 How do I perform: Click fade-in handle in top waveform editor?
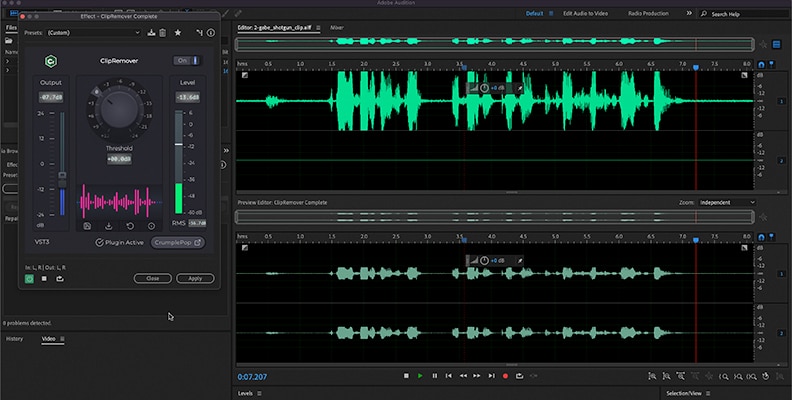pos(244,75)
